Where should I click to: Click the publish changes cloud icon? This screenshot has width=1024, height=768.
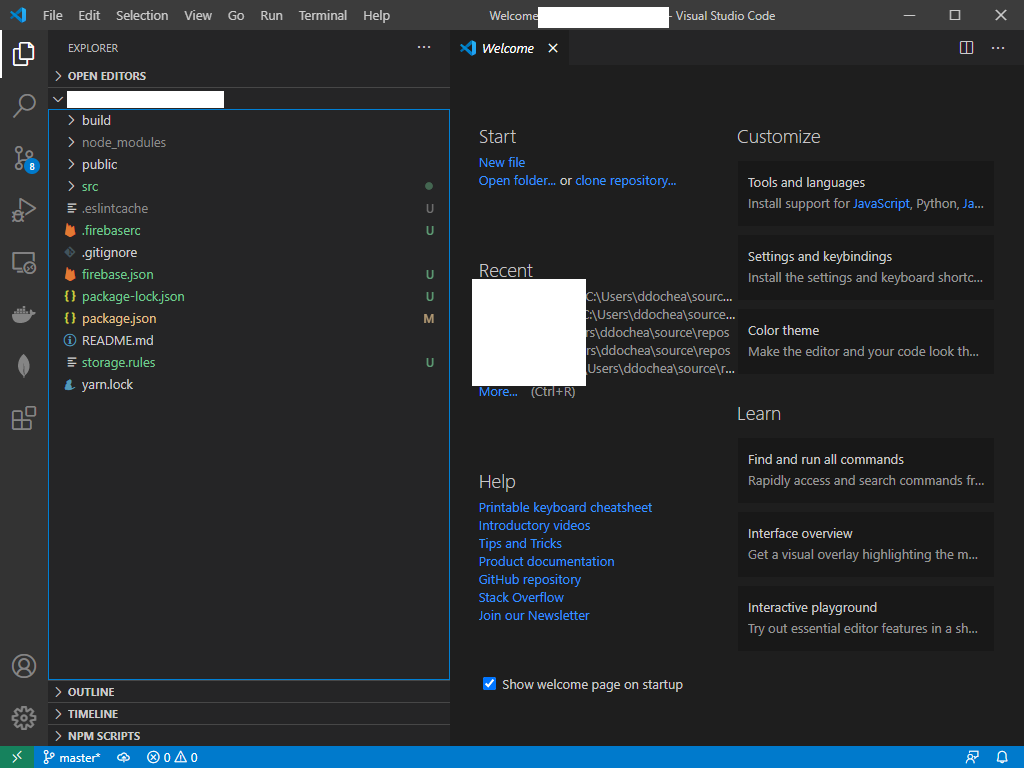coord(123,758)
